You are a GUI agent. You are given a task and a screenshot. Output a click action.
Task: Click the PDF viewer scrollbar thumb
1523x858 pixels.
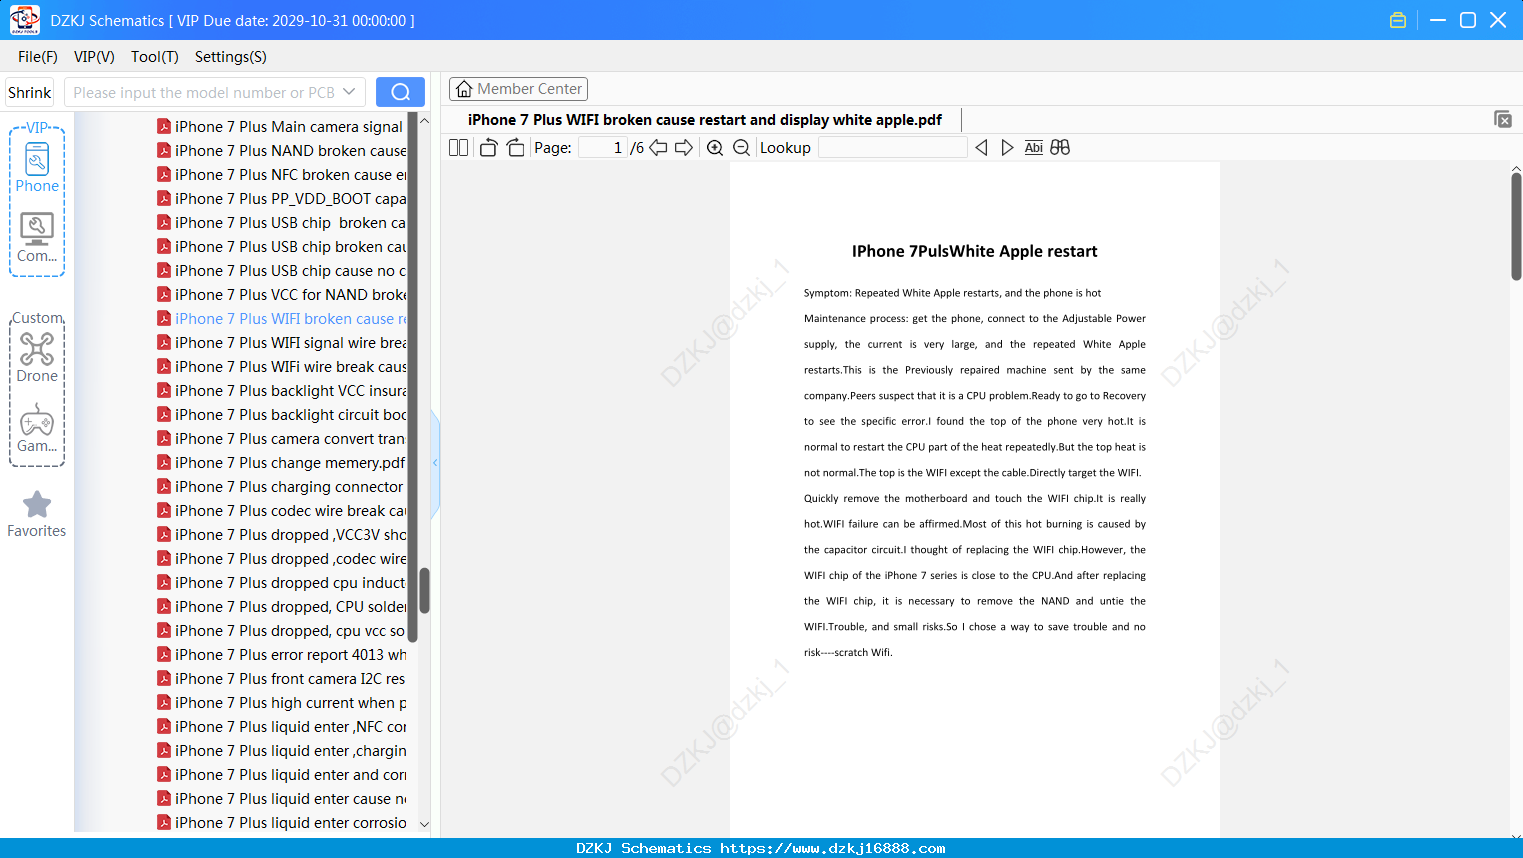(1516, 226)
